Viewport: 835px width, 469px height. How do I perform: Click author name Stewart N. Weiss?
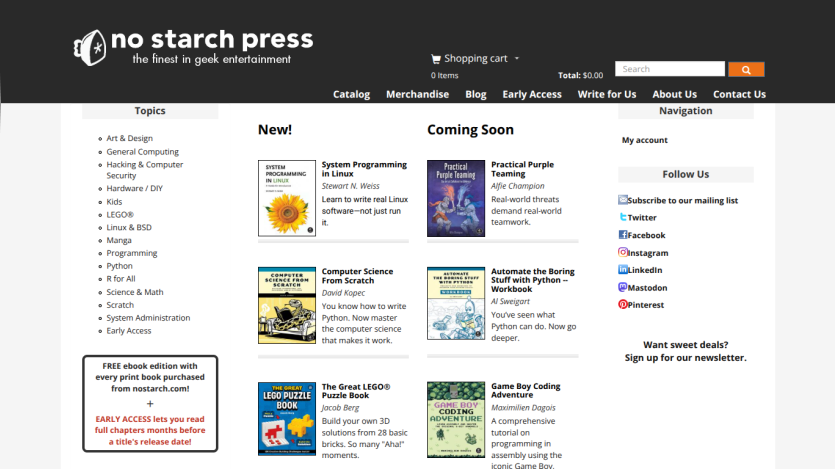pyautogui.click(x=350, y=186)
